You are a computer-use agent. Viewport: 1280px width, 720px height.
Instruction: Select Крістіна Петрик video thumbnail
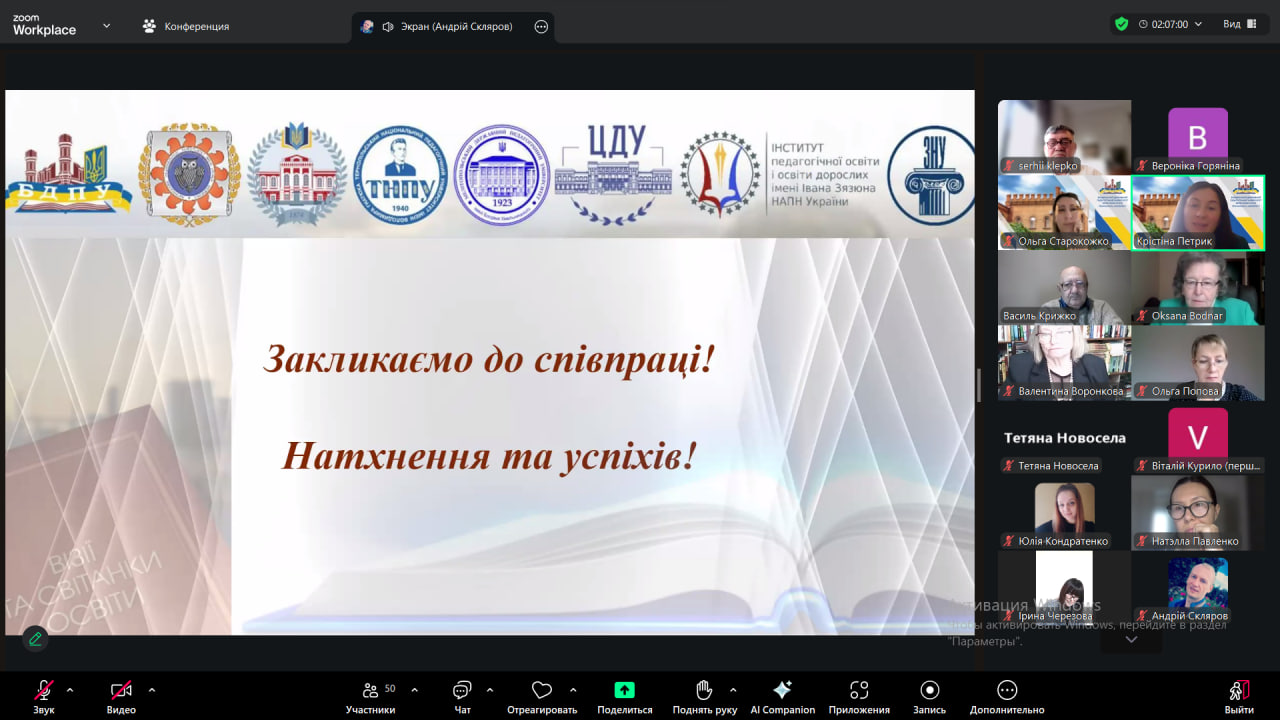(1198, 213)
